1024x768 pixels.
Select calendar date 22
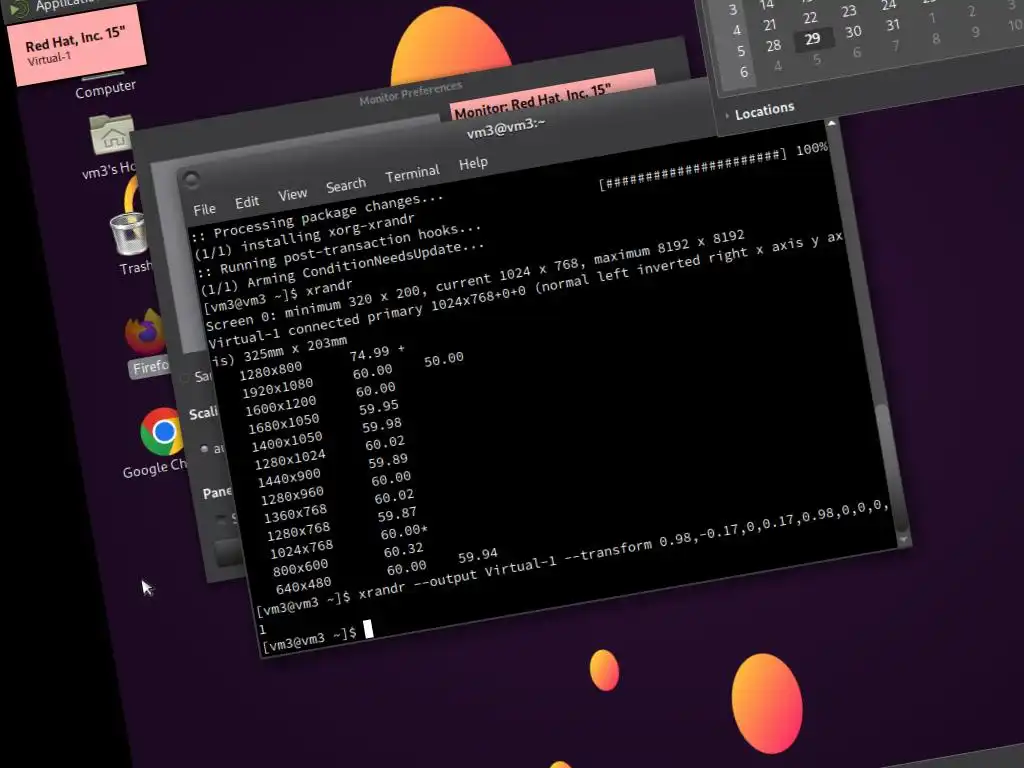coord(810,18)
